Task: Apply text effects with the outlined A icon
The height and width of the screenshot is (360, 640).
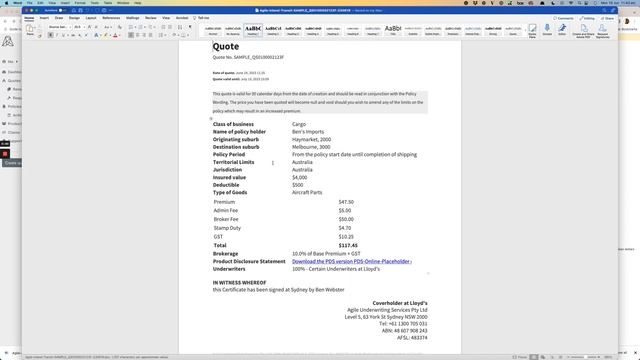Action: [96, 35]
